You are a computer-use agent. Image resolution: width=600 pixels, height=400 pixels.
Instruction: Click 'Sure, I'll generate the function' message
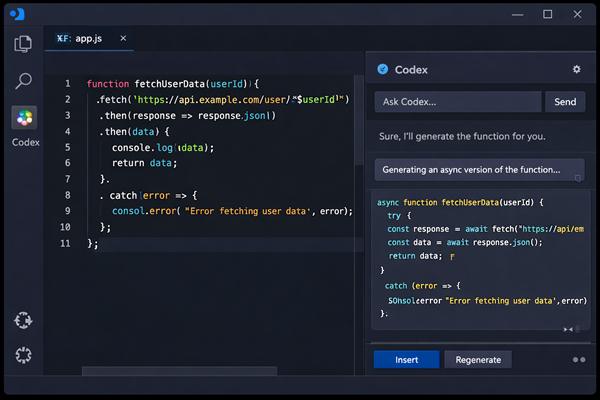(x=462, y=137)
